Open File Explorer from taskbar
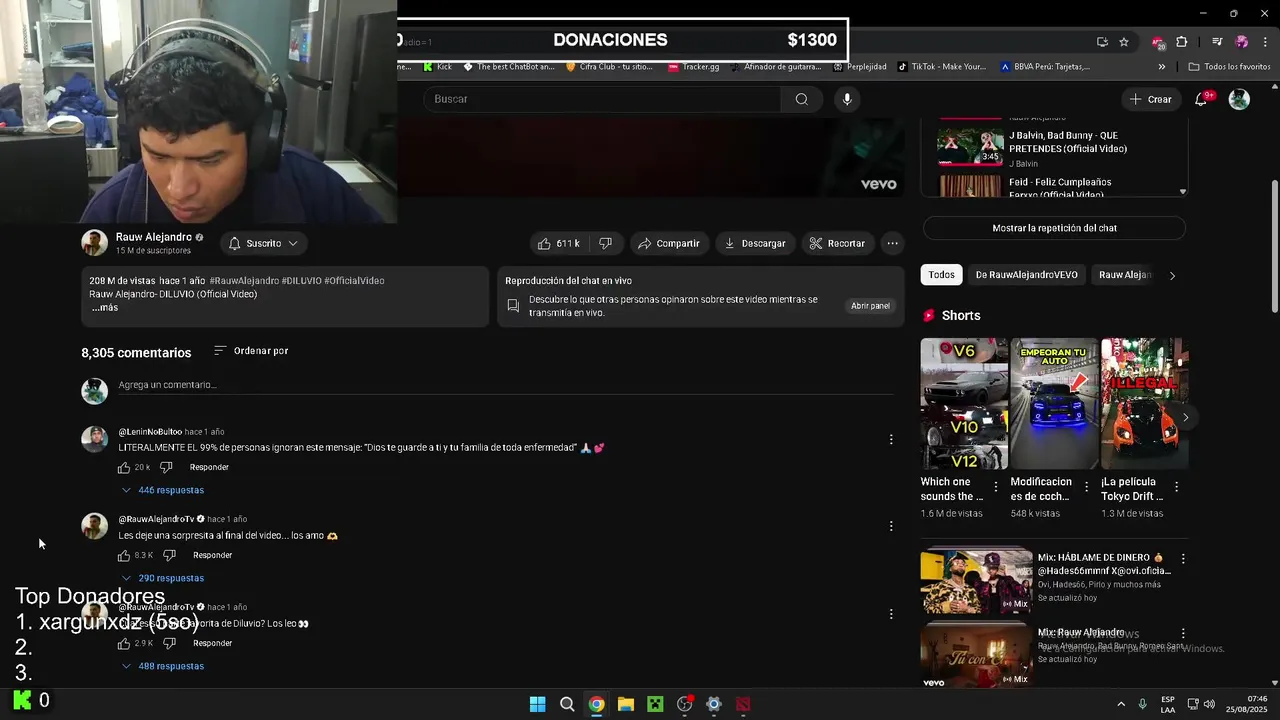 (x=625, y=704)
